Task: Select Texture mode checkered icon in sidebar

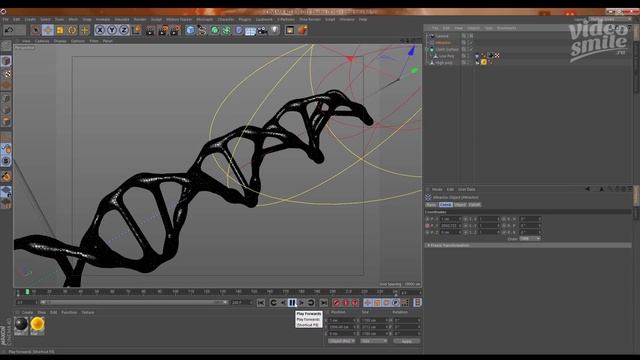Action: (7, 74)
